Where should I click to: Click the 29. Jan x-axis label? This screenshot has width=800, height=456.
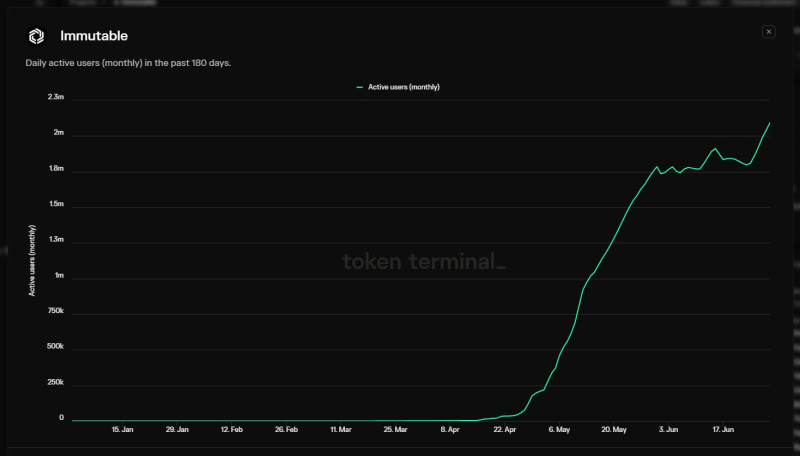tap(177, 429)
